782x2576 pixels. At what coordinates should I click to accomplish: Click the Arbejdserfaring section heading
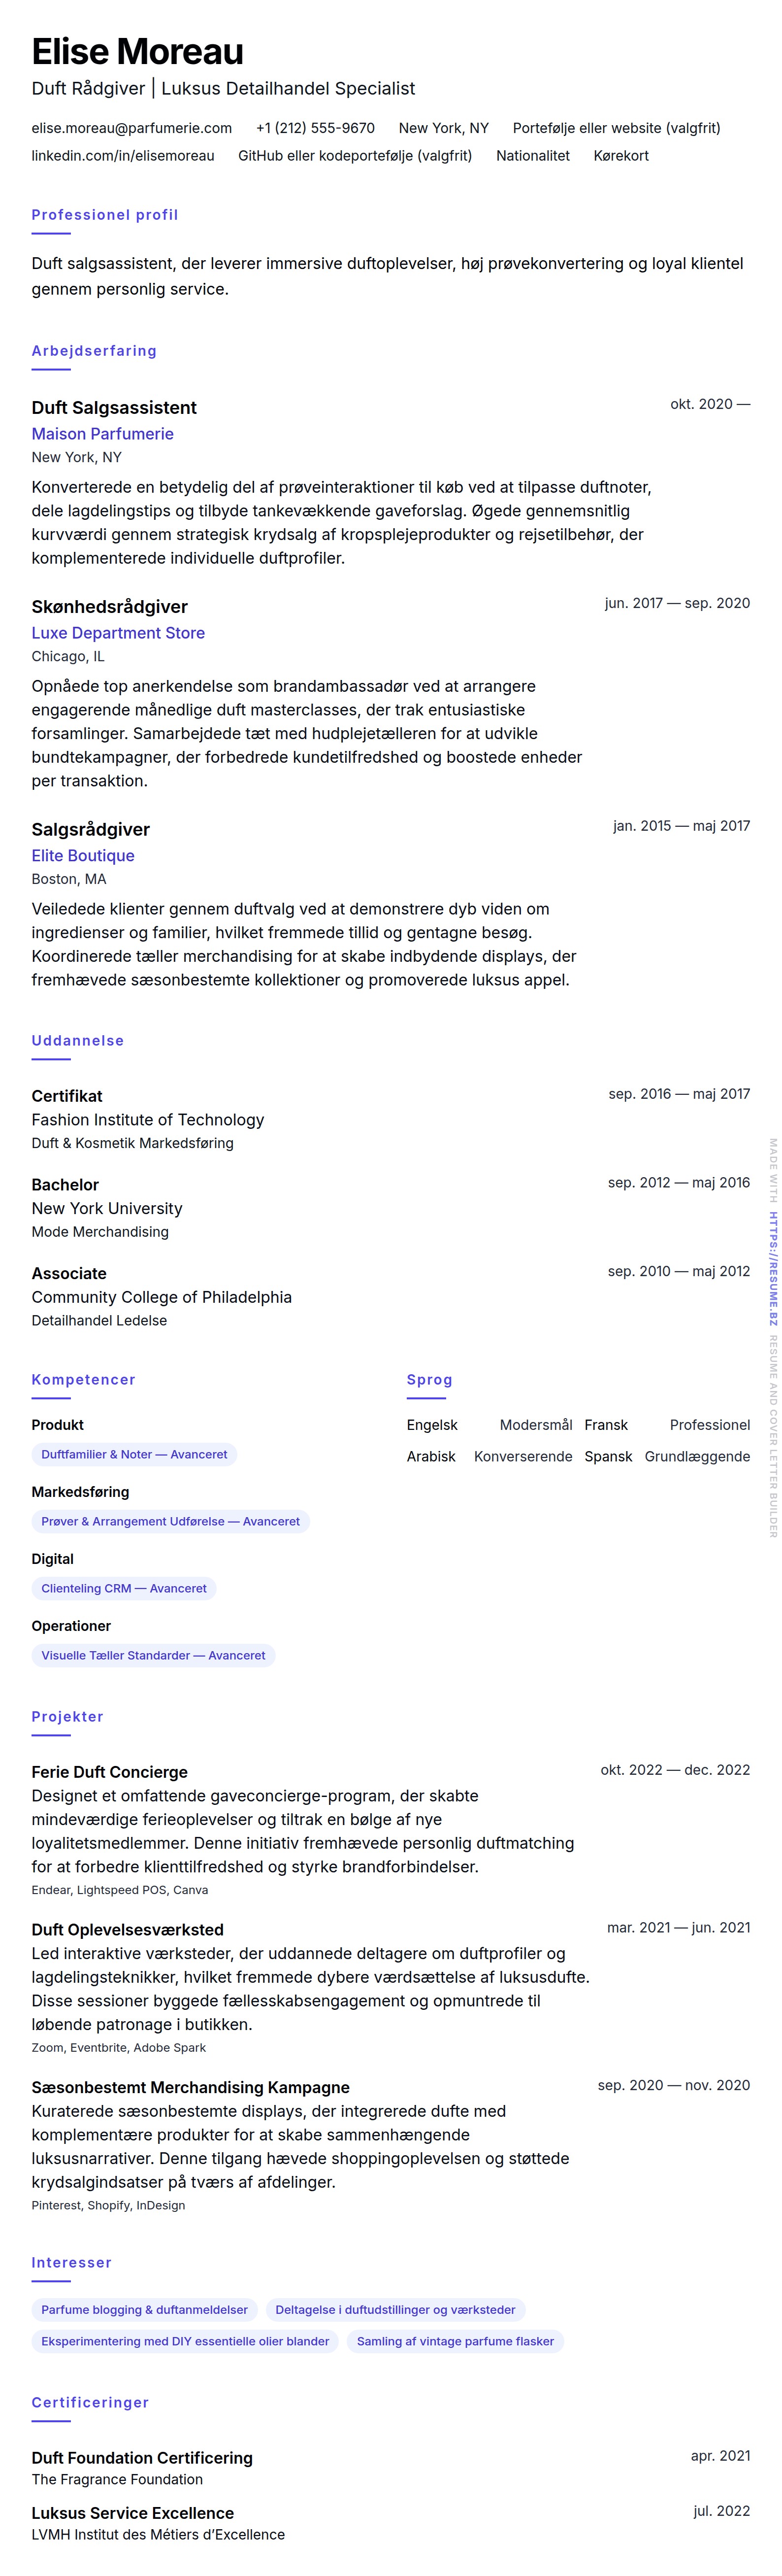click(94, 351)
